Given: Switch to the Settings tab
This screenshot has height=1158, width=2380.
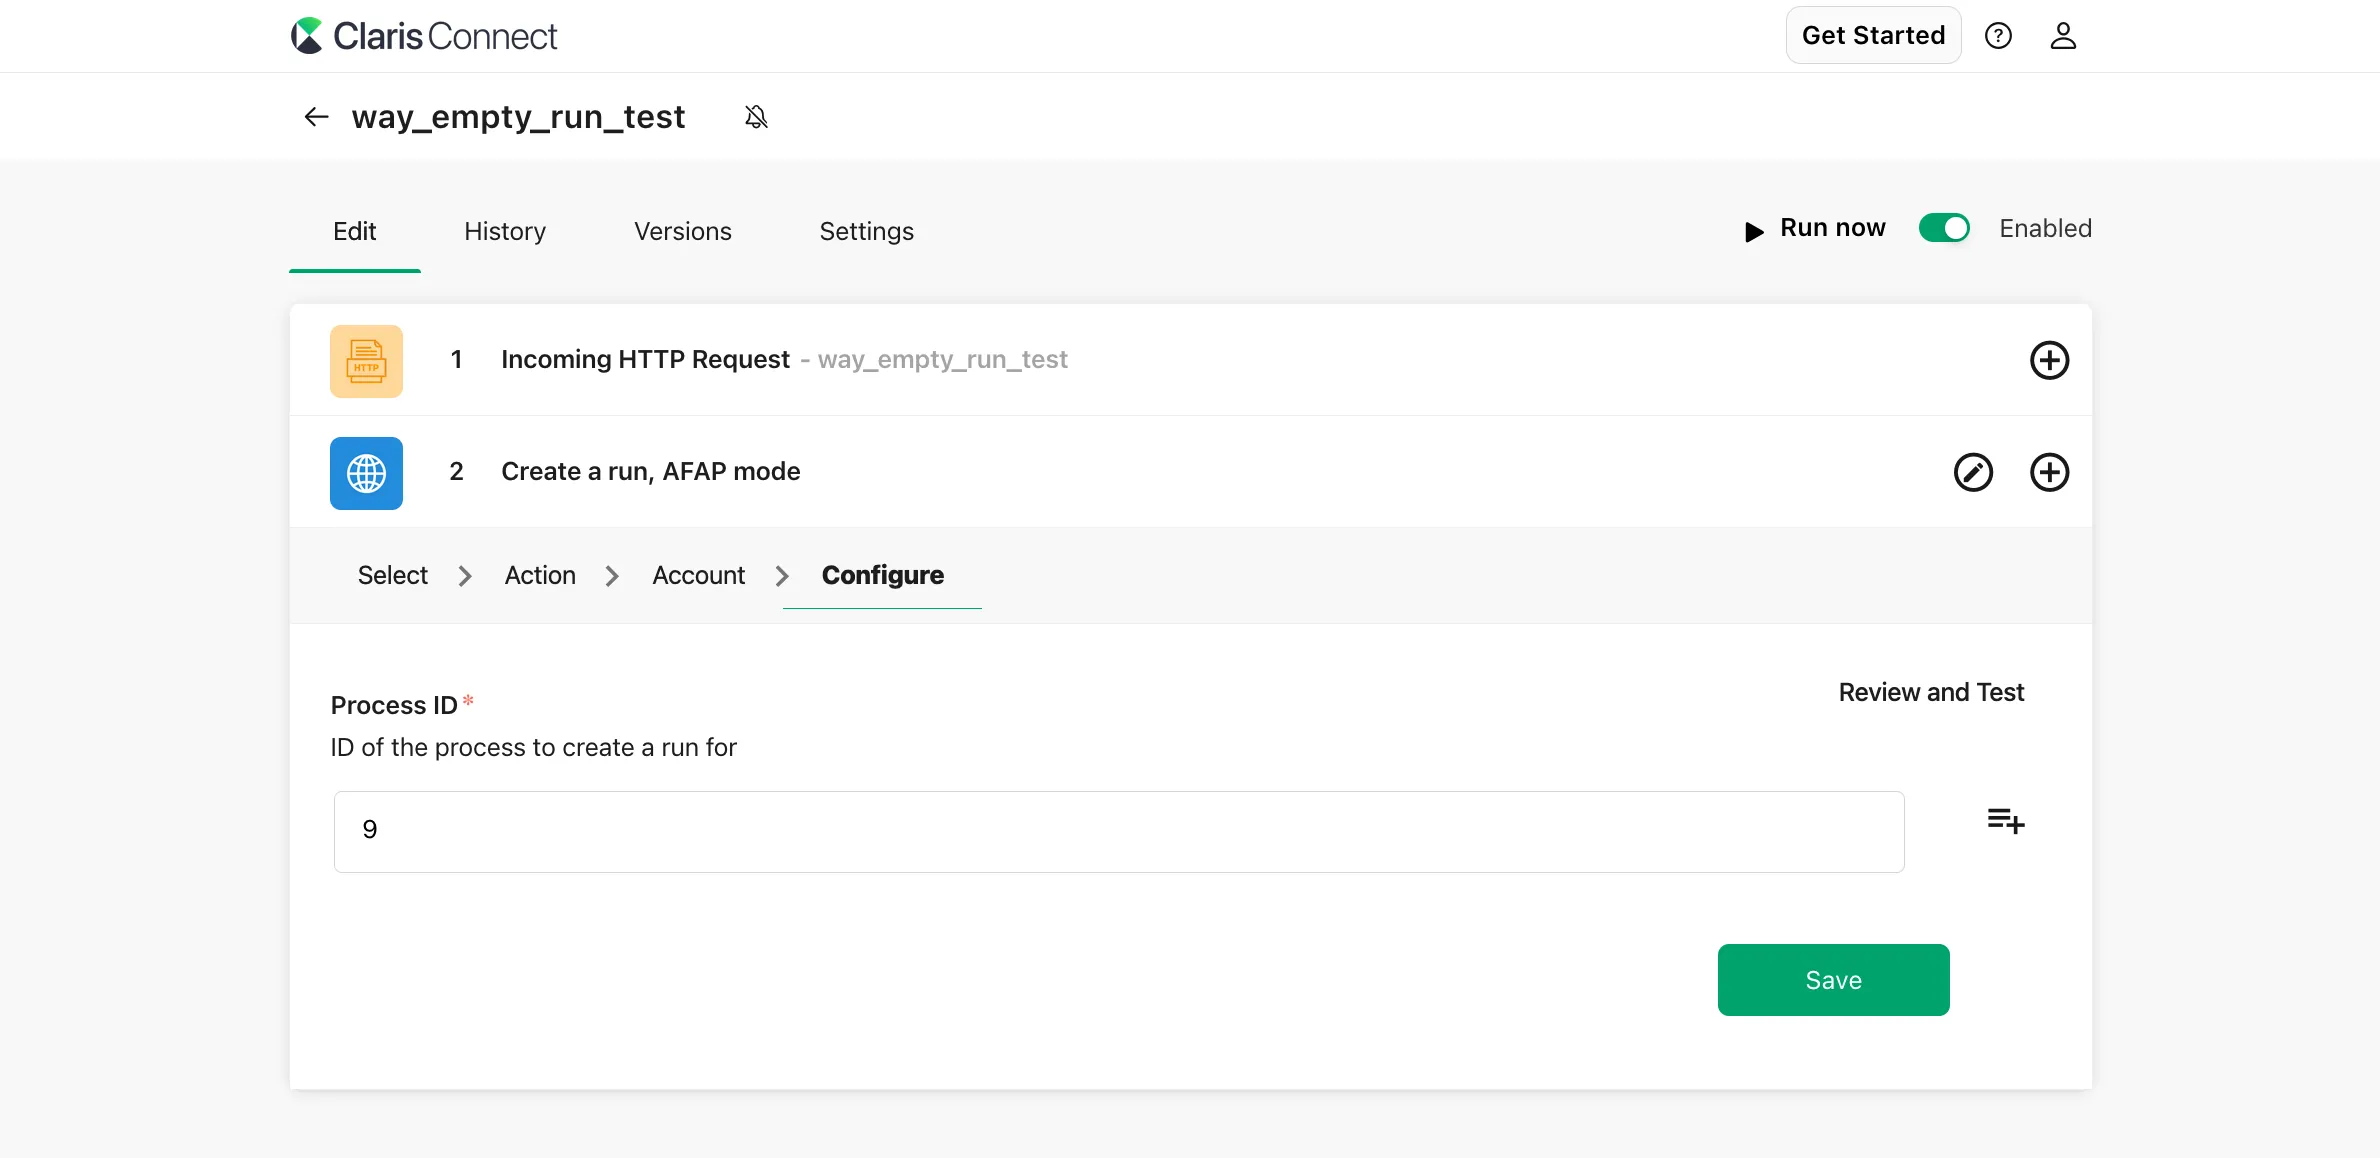Looking at the screenshot, I should (x=866, y=231).
